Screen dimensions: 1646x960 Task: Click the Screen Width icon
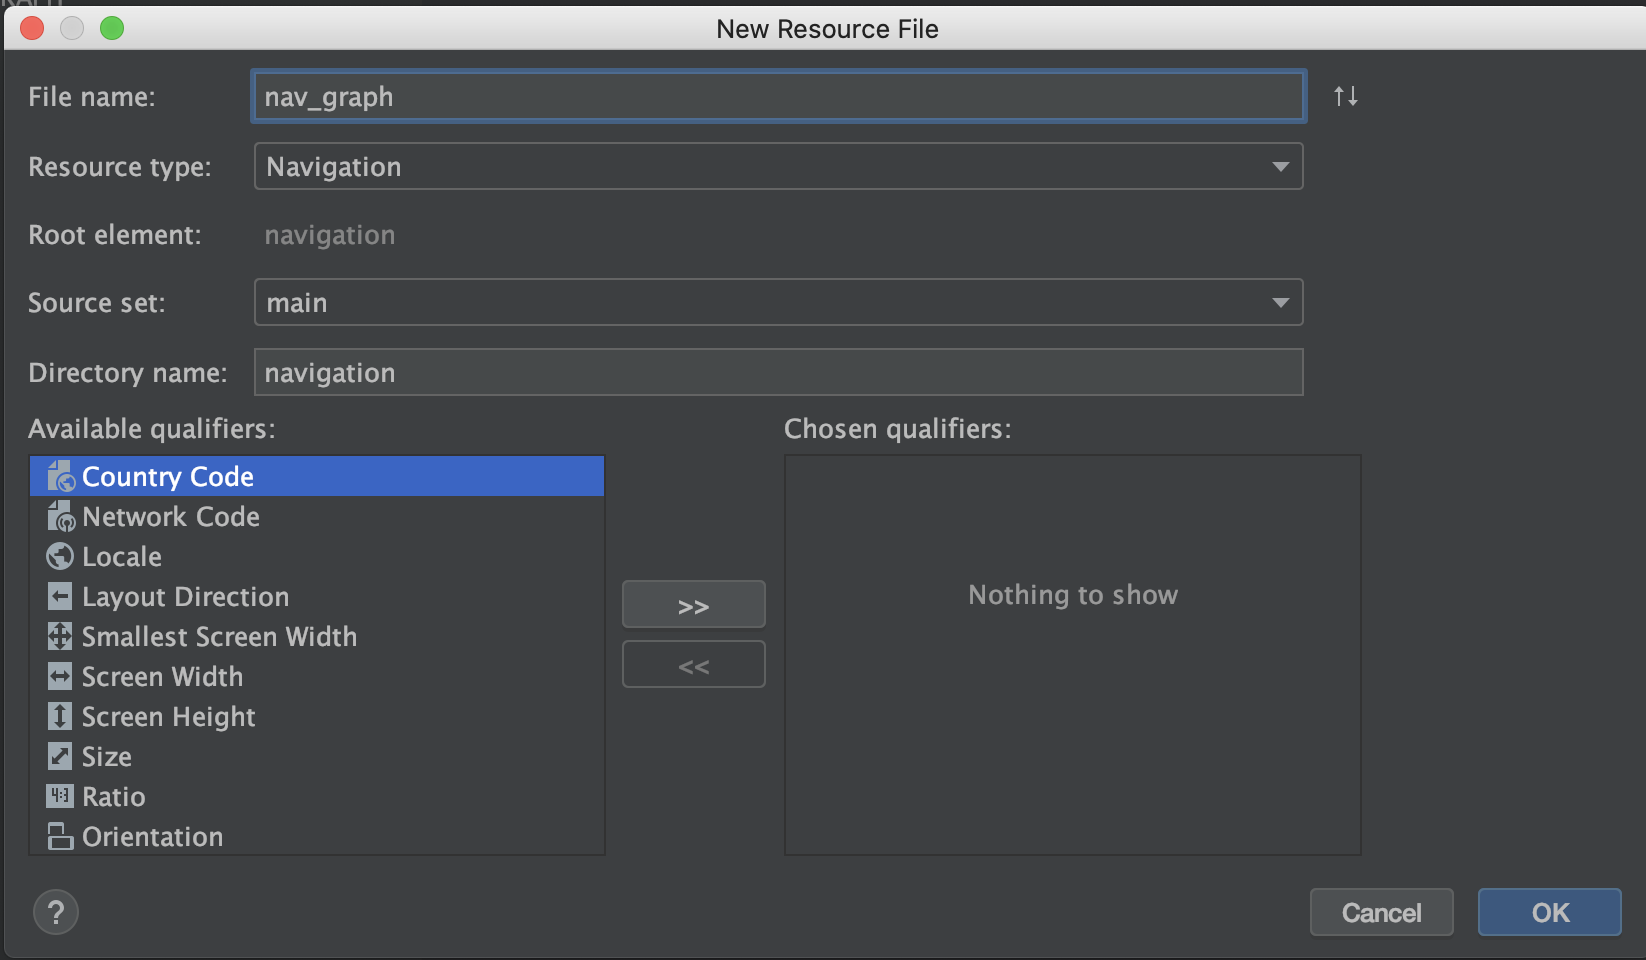click(60, 676)
